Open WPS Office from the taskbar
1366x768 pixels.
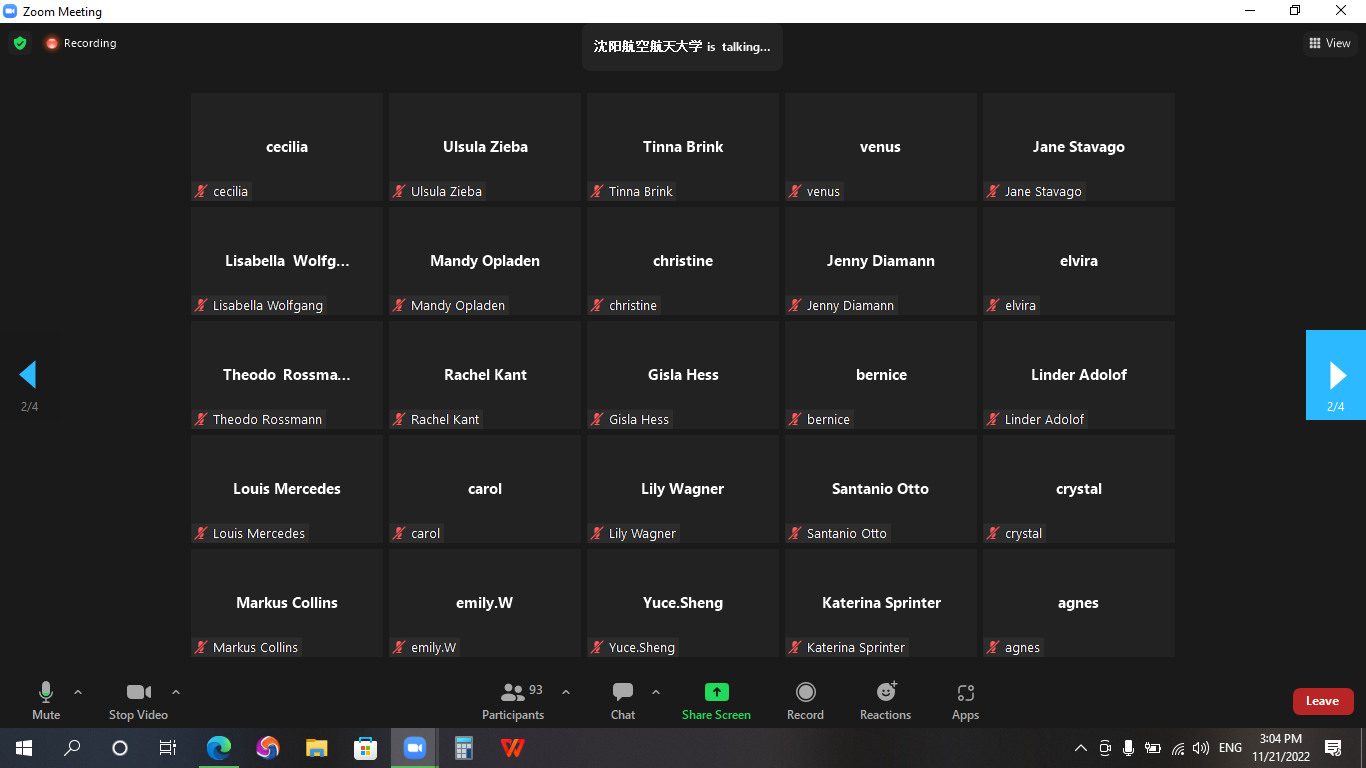512,748
